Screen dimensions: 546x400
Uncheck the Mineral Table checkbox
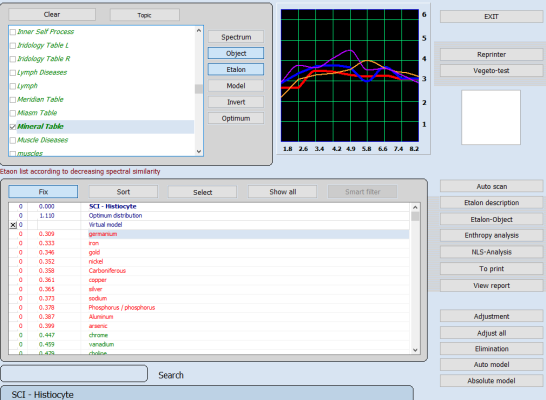pos(13,127)
